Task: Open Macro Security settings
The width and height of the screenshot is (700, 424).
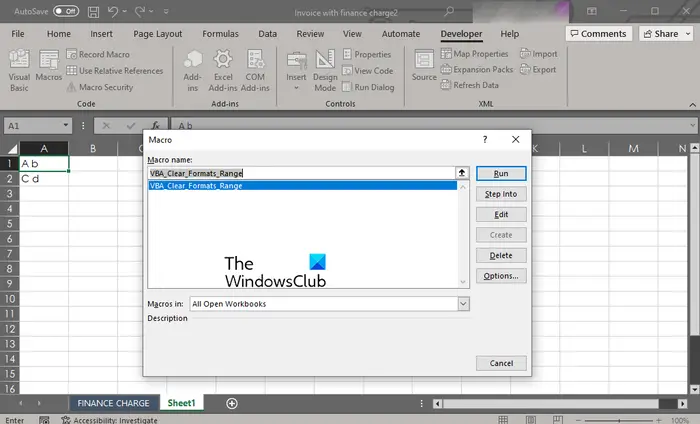Action: 100,87
